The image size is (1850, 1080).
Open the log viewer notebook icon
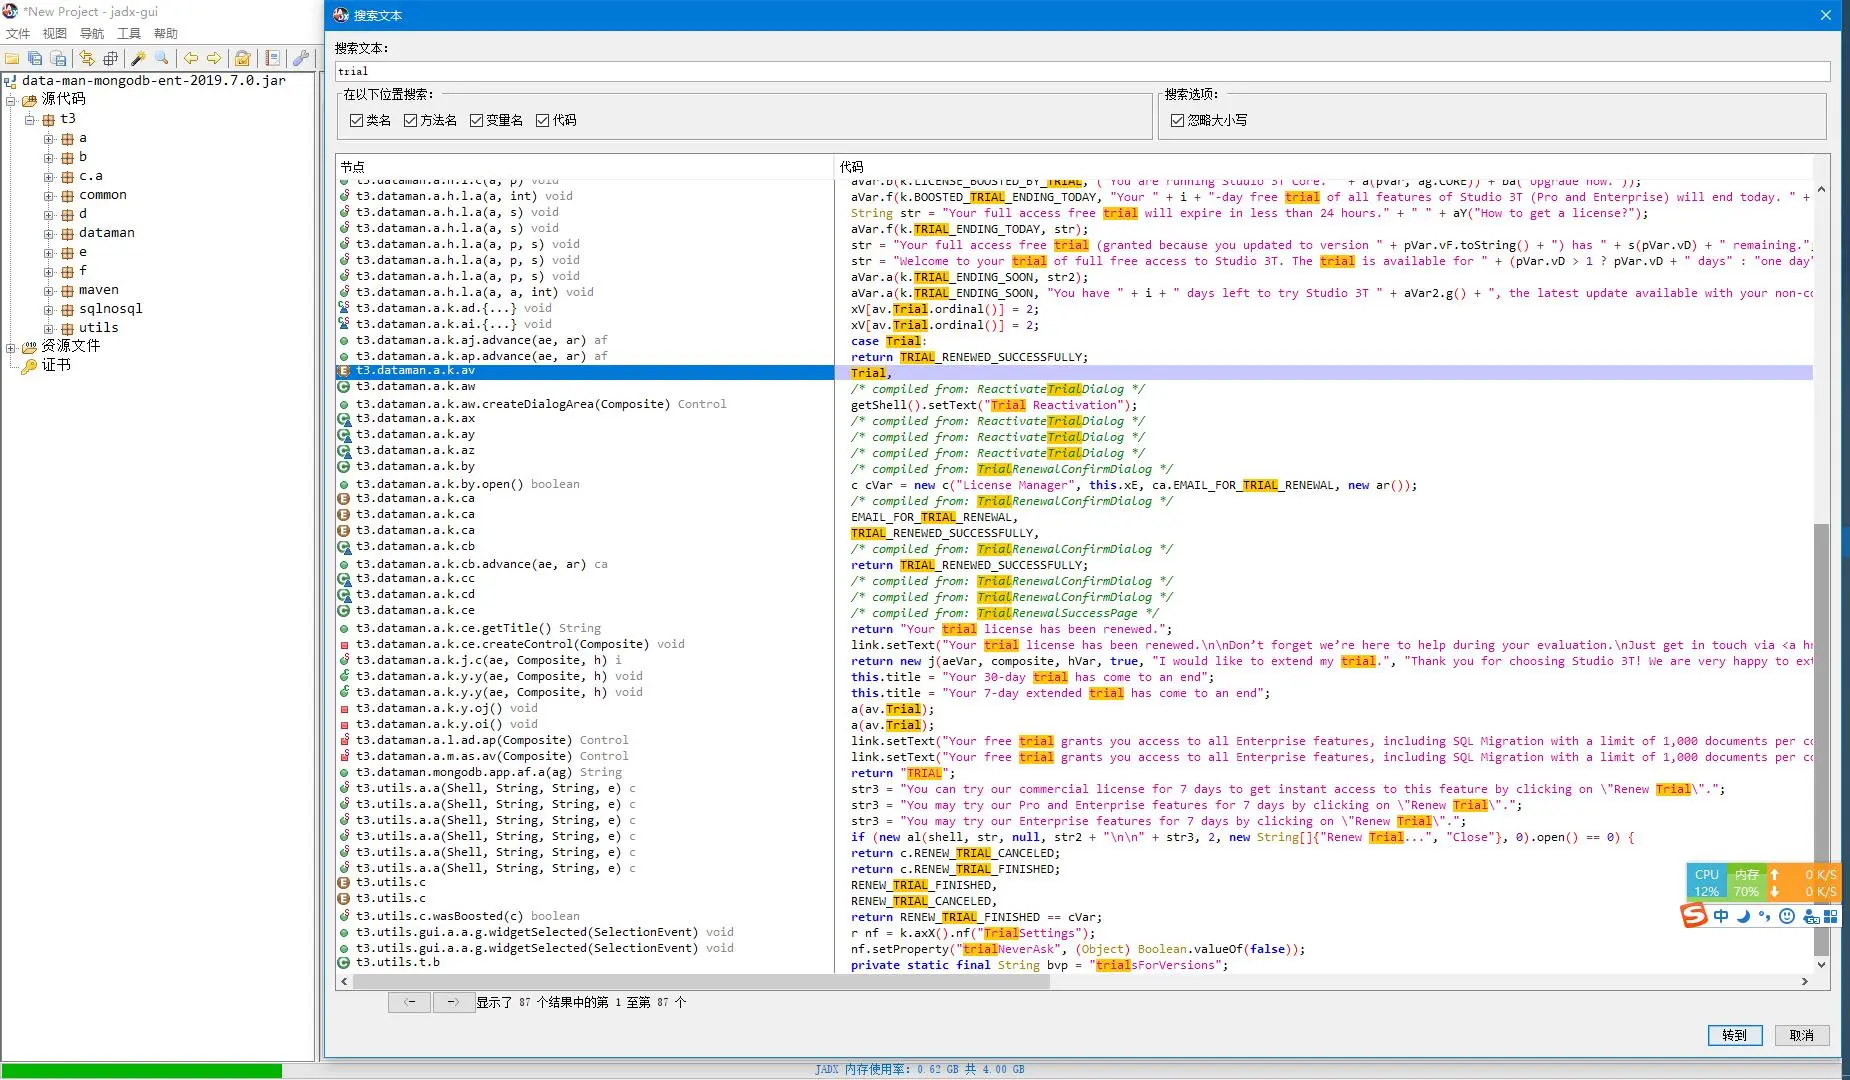click(272, 58)
